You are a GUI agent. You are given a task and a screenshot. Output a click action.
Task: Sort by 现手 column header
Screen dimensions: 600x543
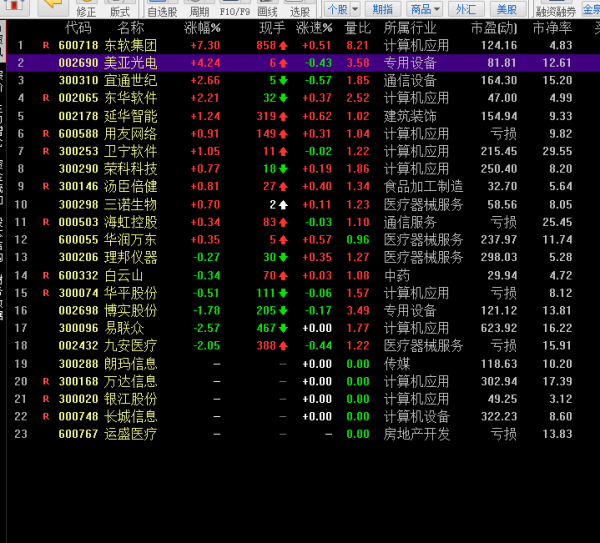tap(272, 28)
